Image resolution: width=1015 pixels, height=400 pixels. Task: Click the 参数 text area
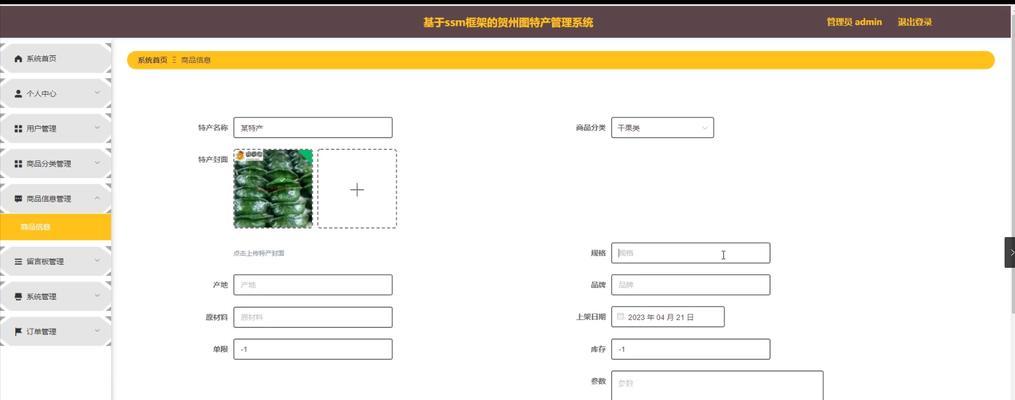(717, 385)
